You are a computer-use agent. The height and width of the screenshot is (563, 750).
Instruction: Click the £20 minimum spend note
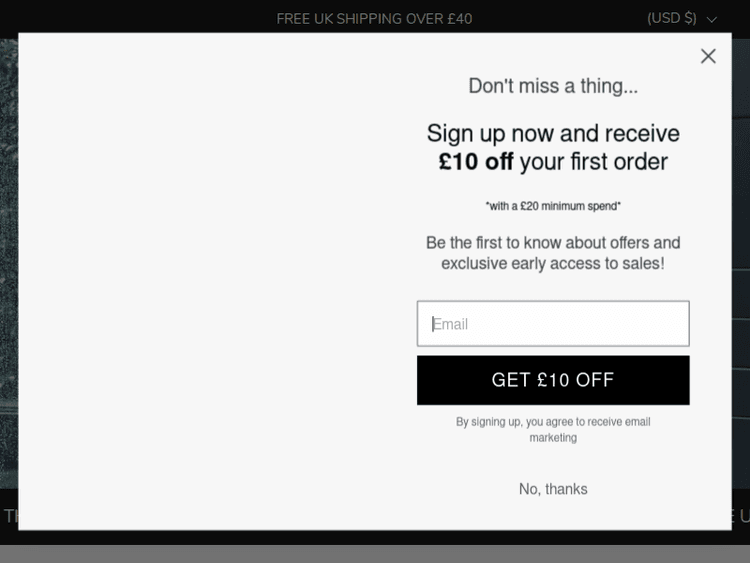(553, 206)
